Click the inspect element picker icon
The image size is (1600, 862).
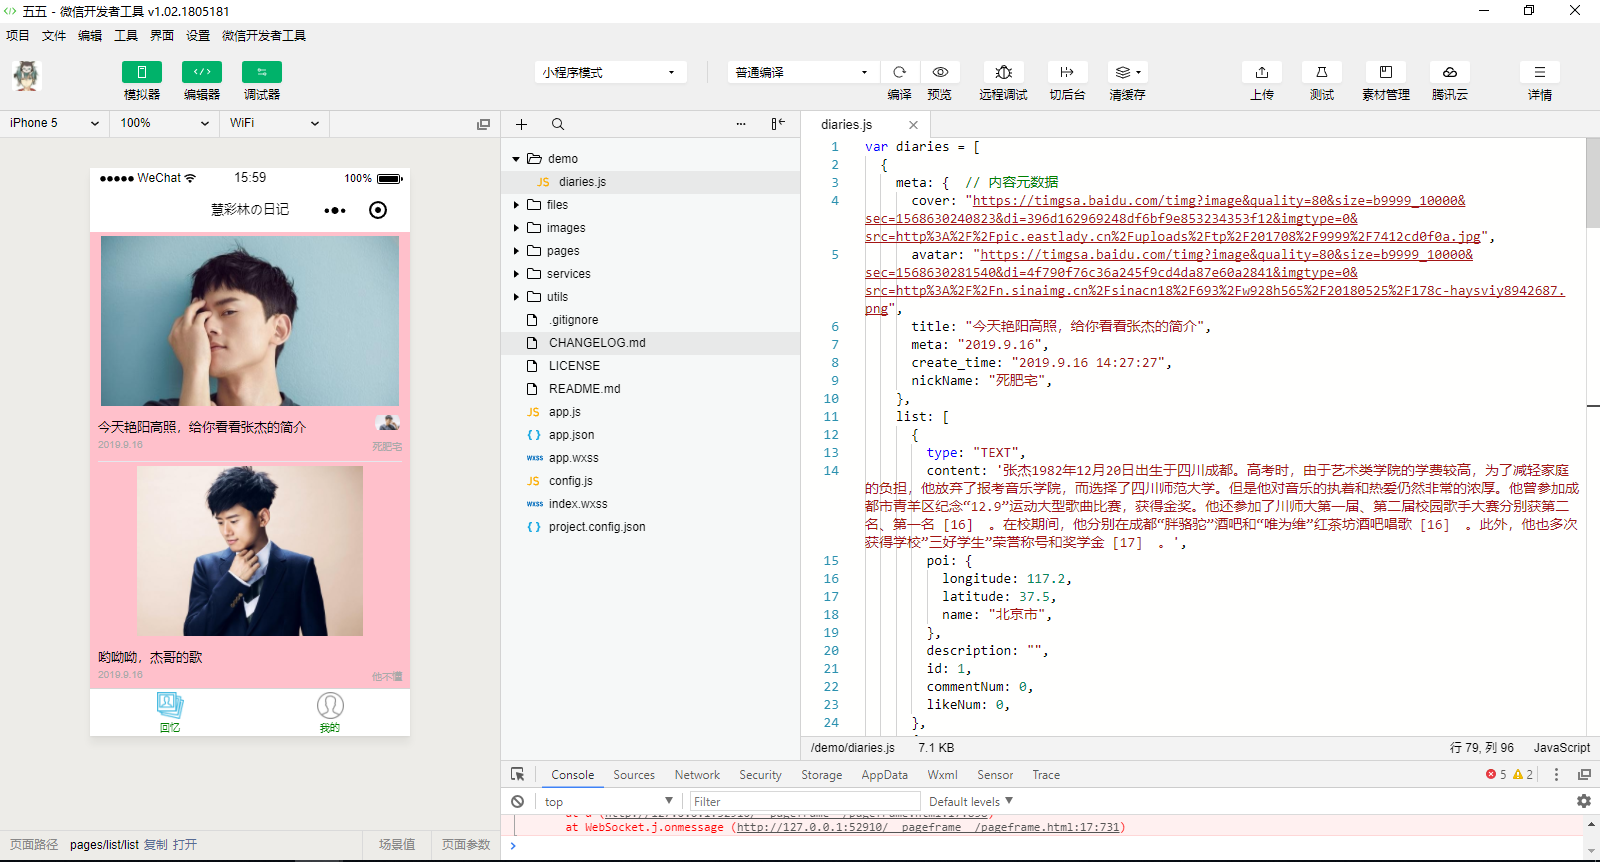[517, 775]
